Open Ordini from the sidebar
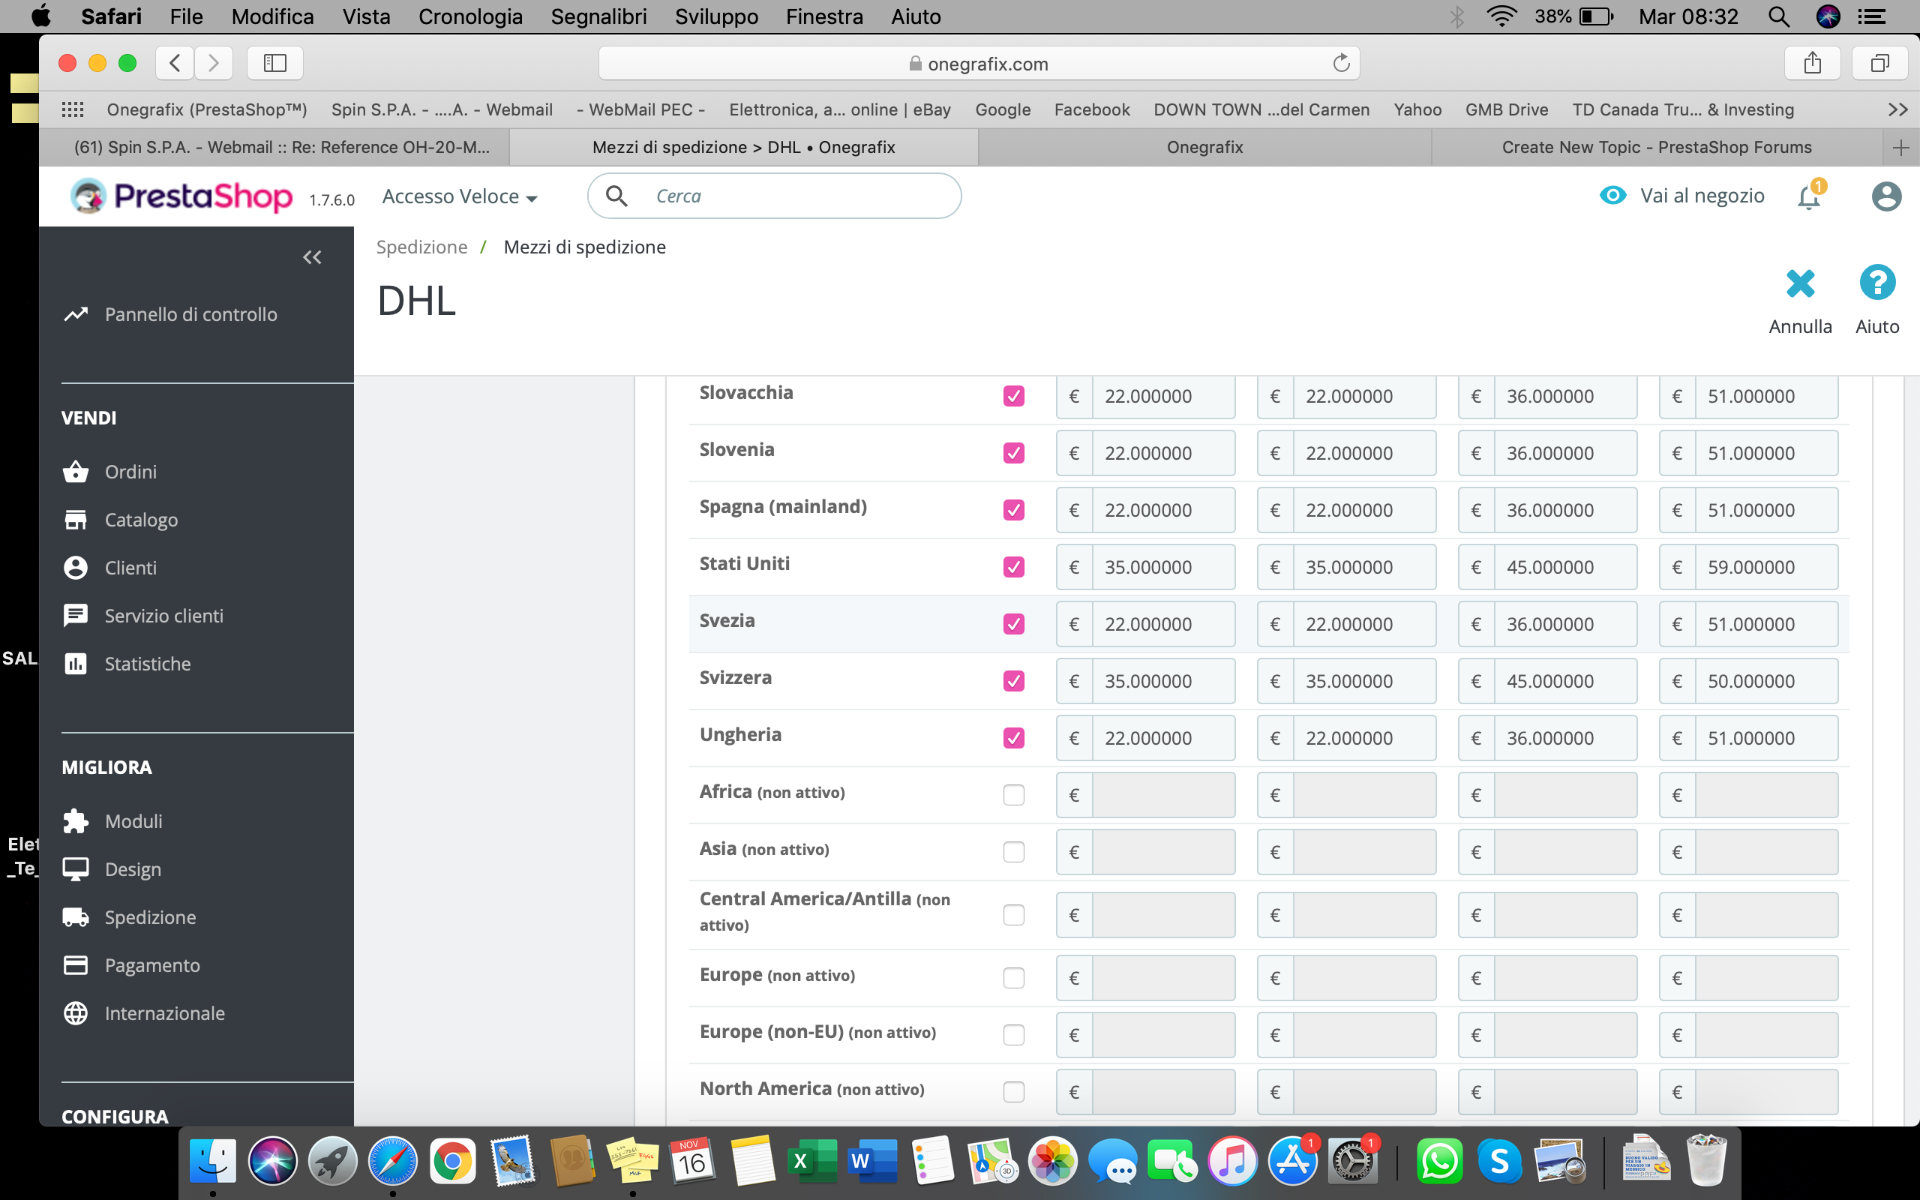1920x1200 pixels. click(130, 472)
